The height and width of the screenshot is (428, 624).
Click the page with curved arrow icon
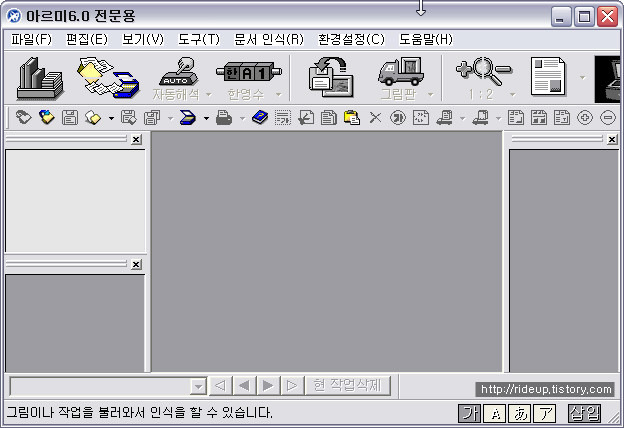[x=306, y=118]
